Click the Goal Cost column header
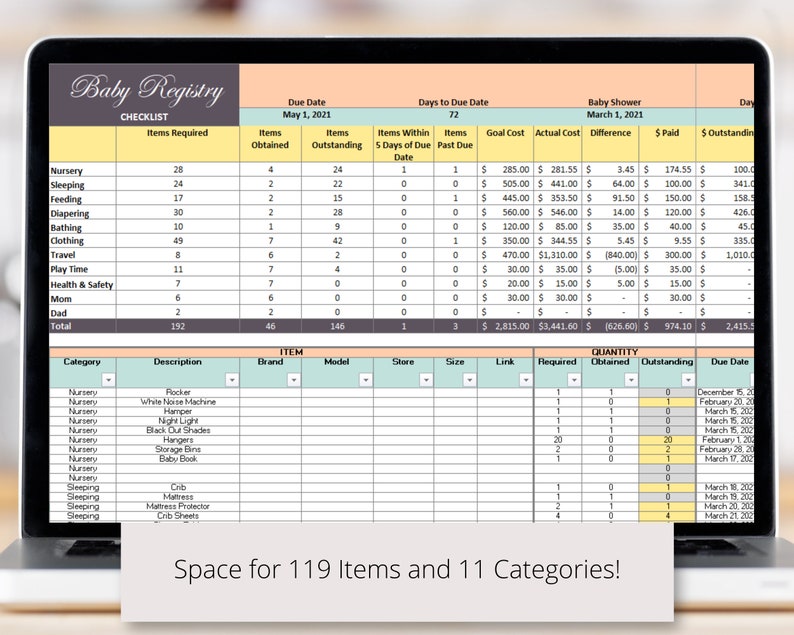Screen dimensions: 794x635 tap(505, 144)
